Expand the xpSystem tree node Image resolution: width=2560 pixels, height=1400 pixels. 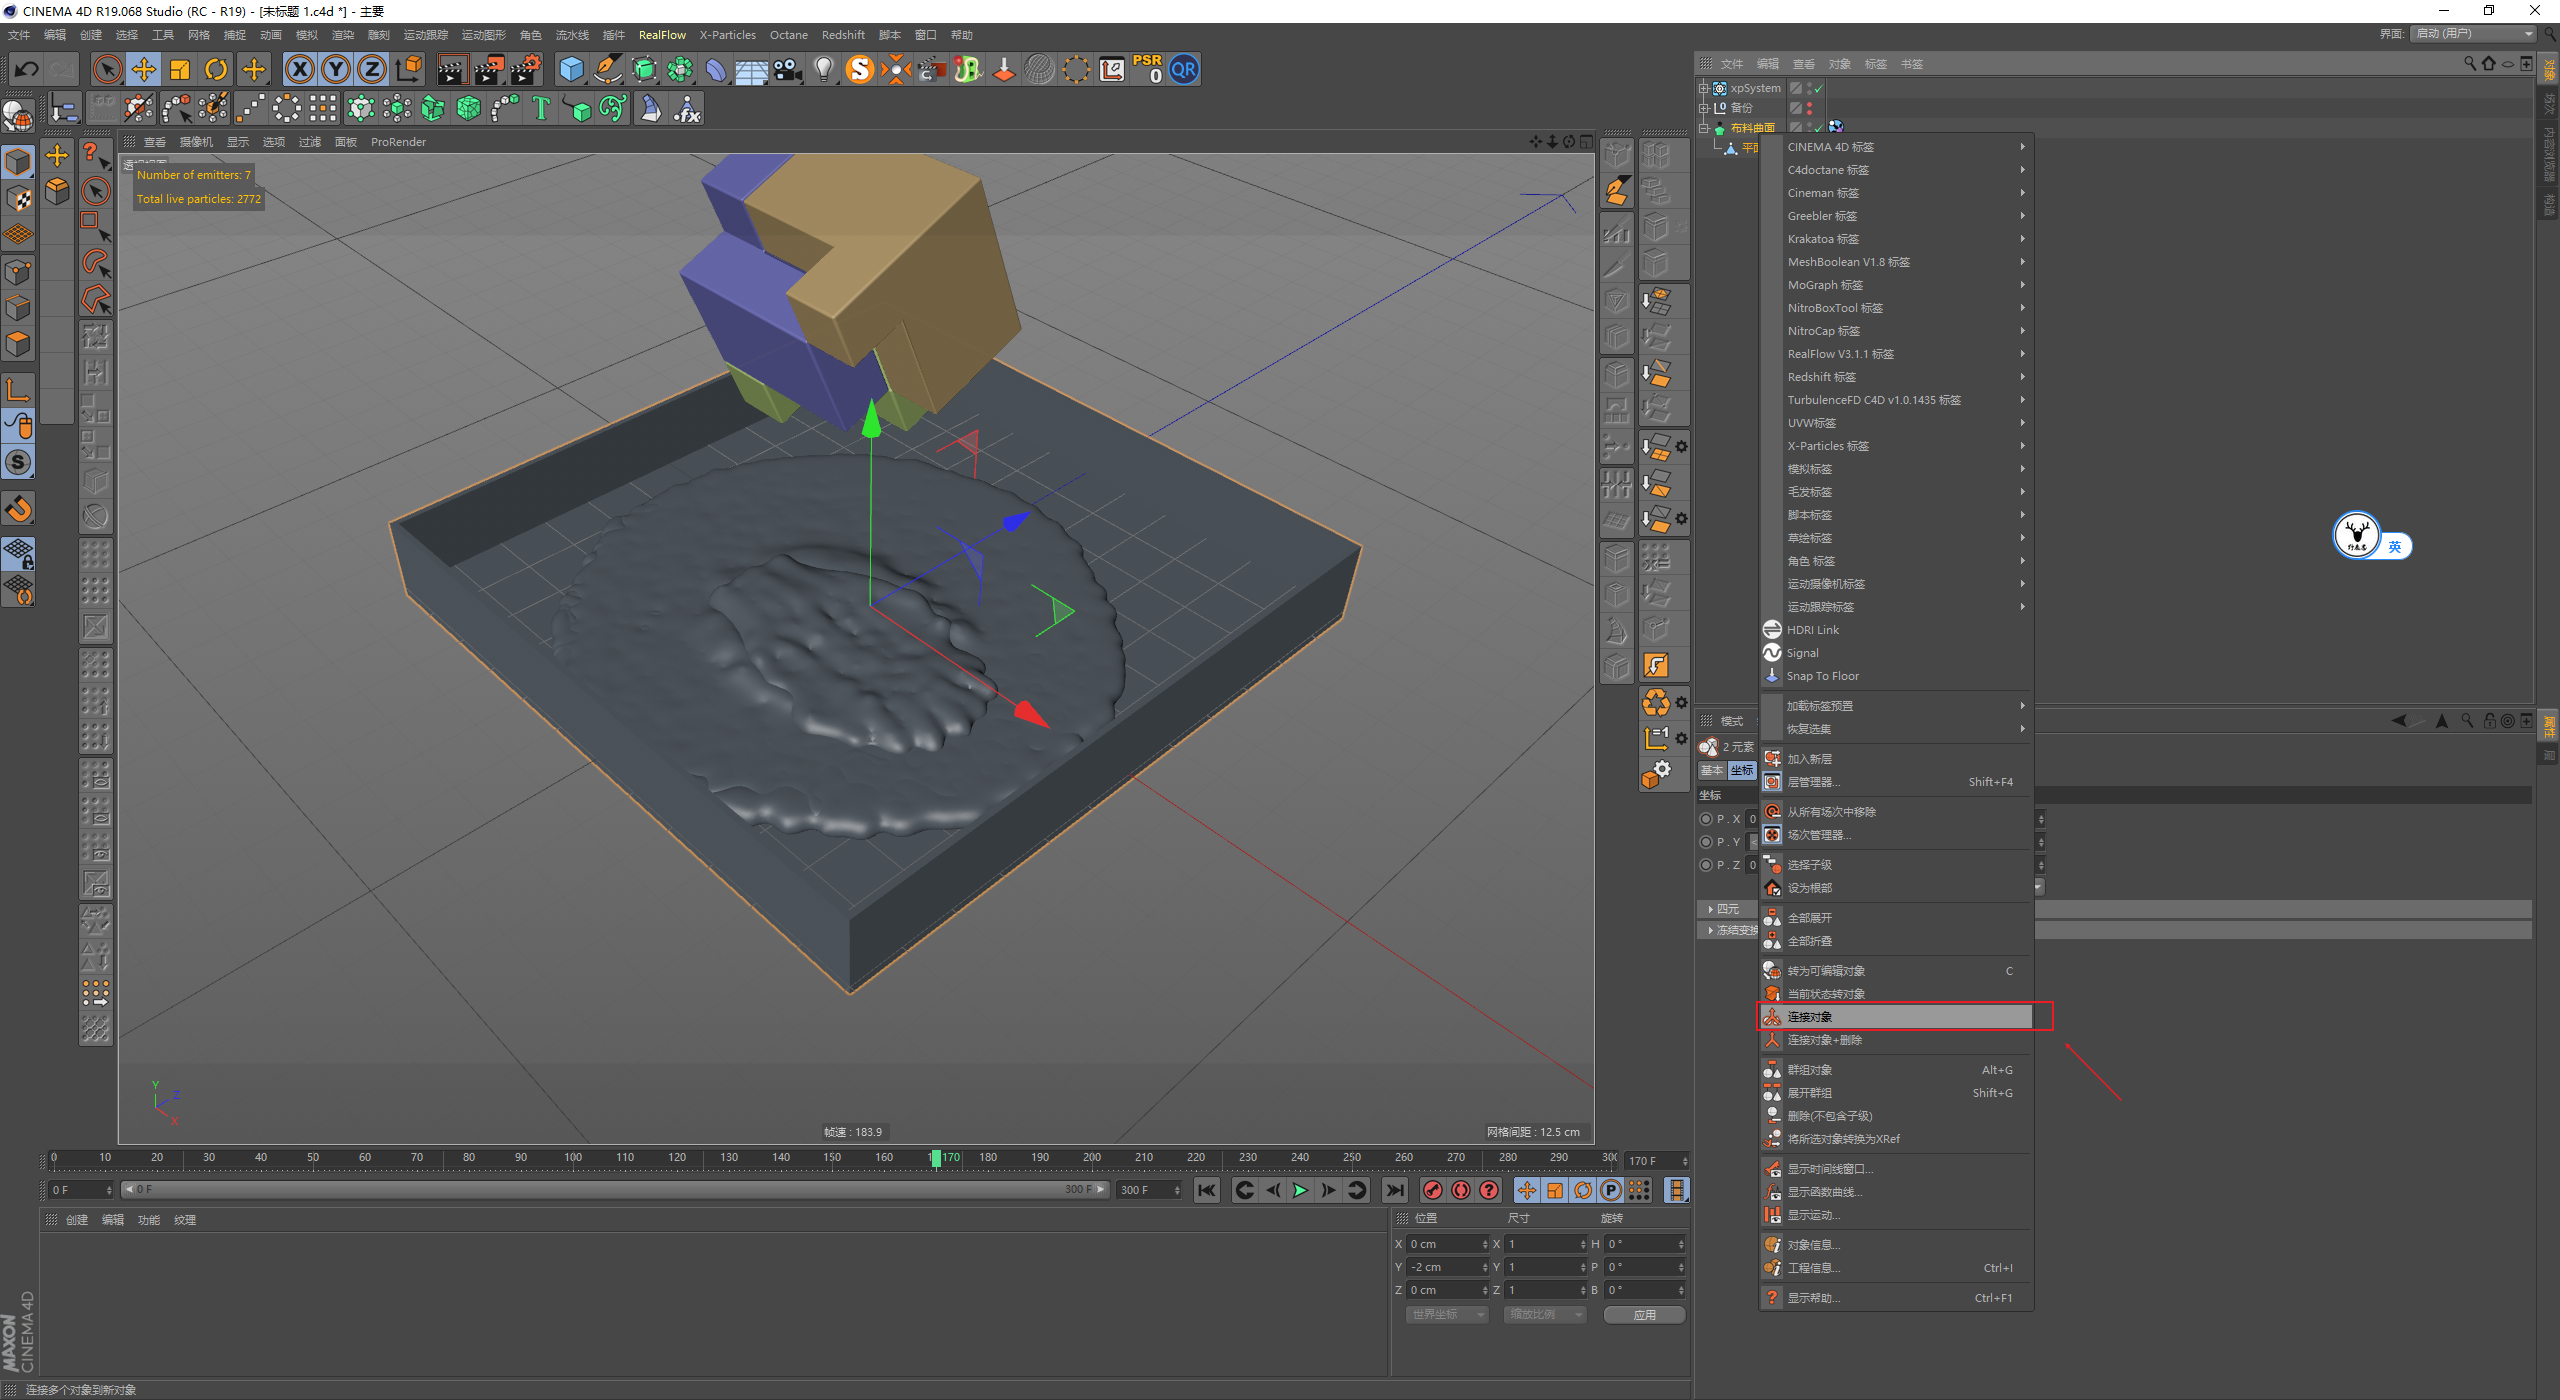tap(1704, 88)
